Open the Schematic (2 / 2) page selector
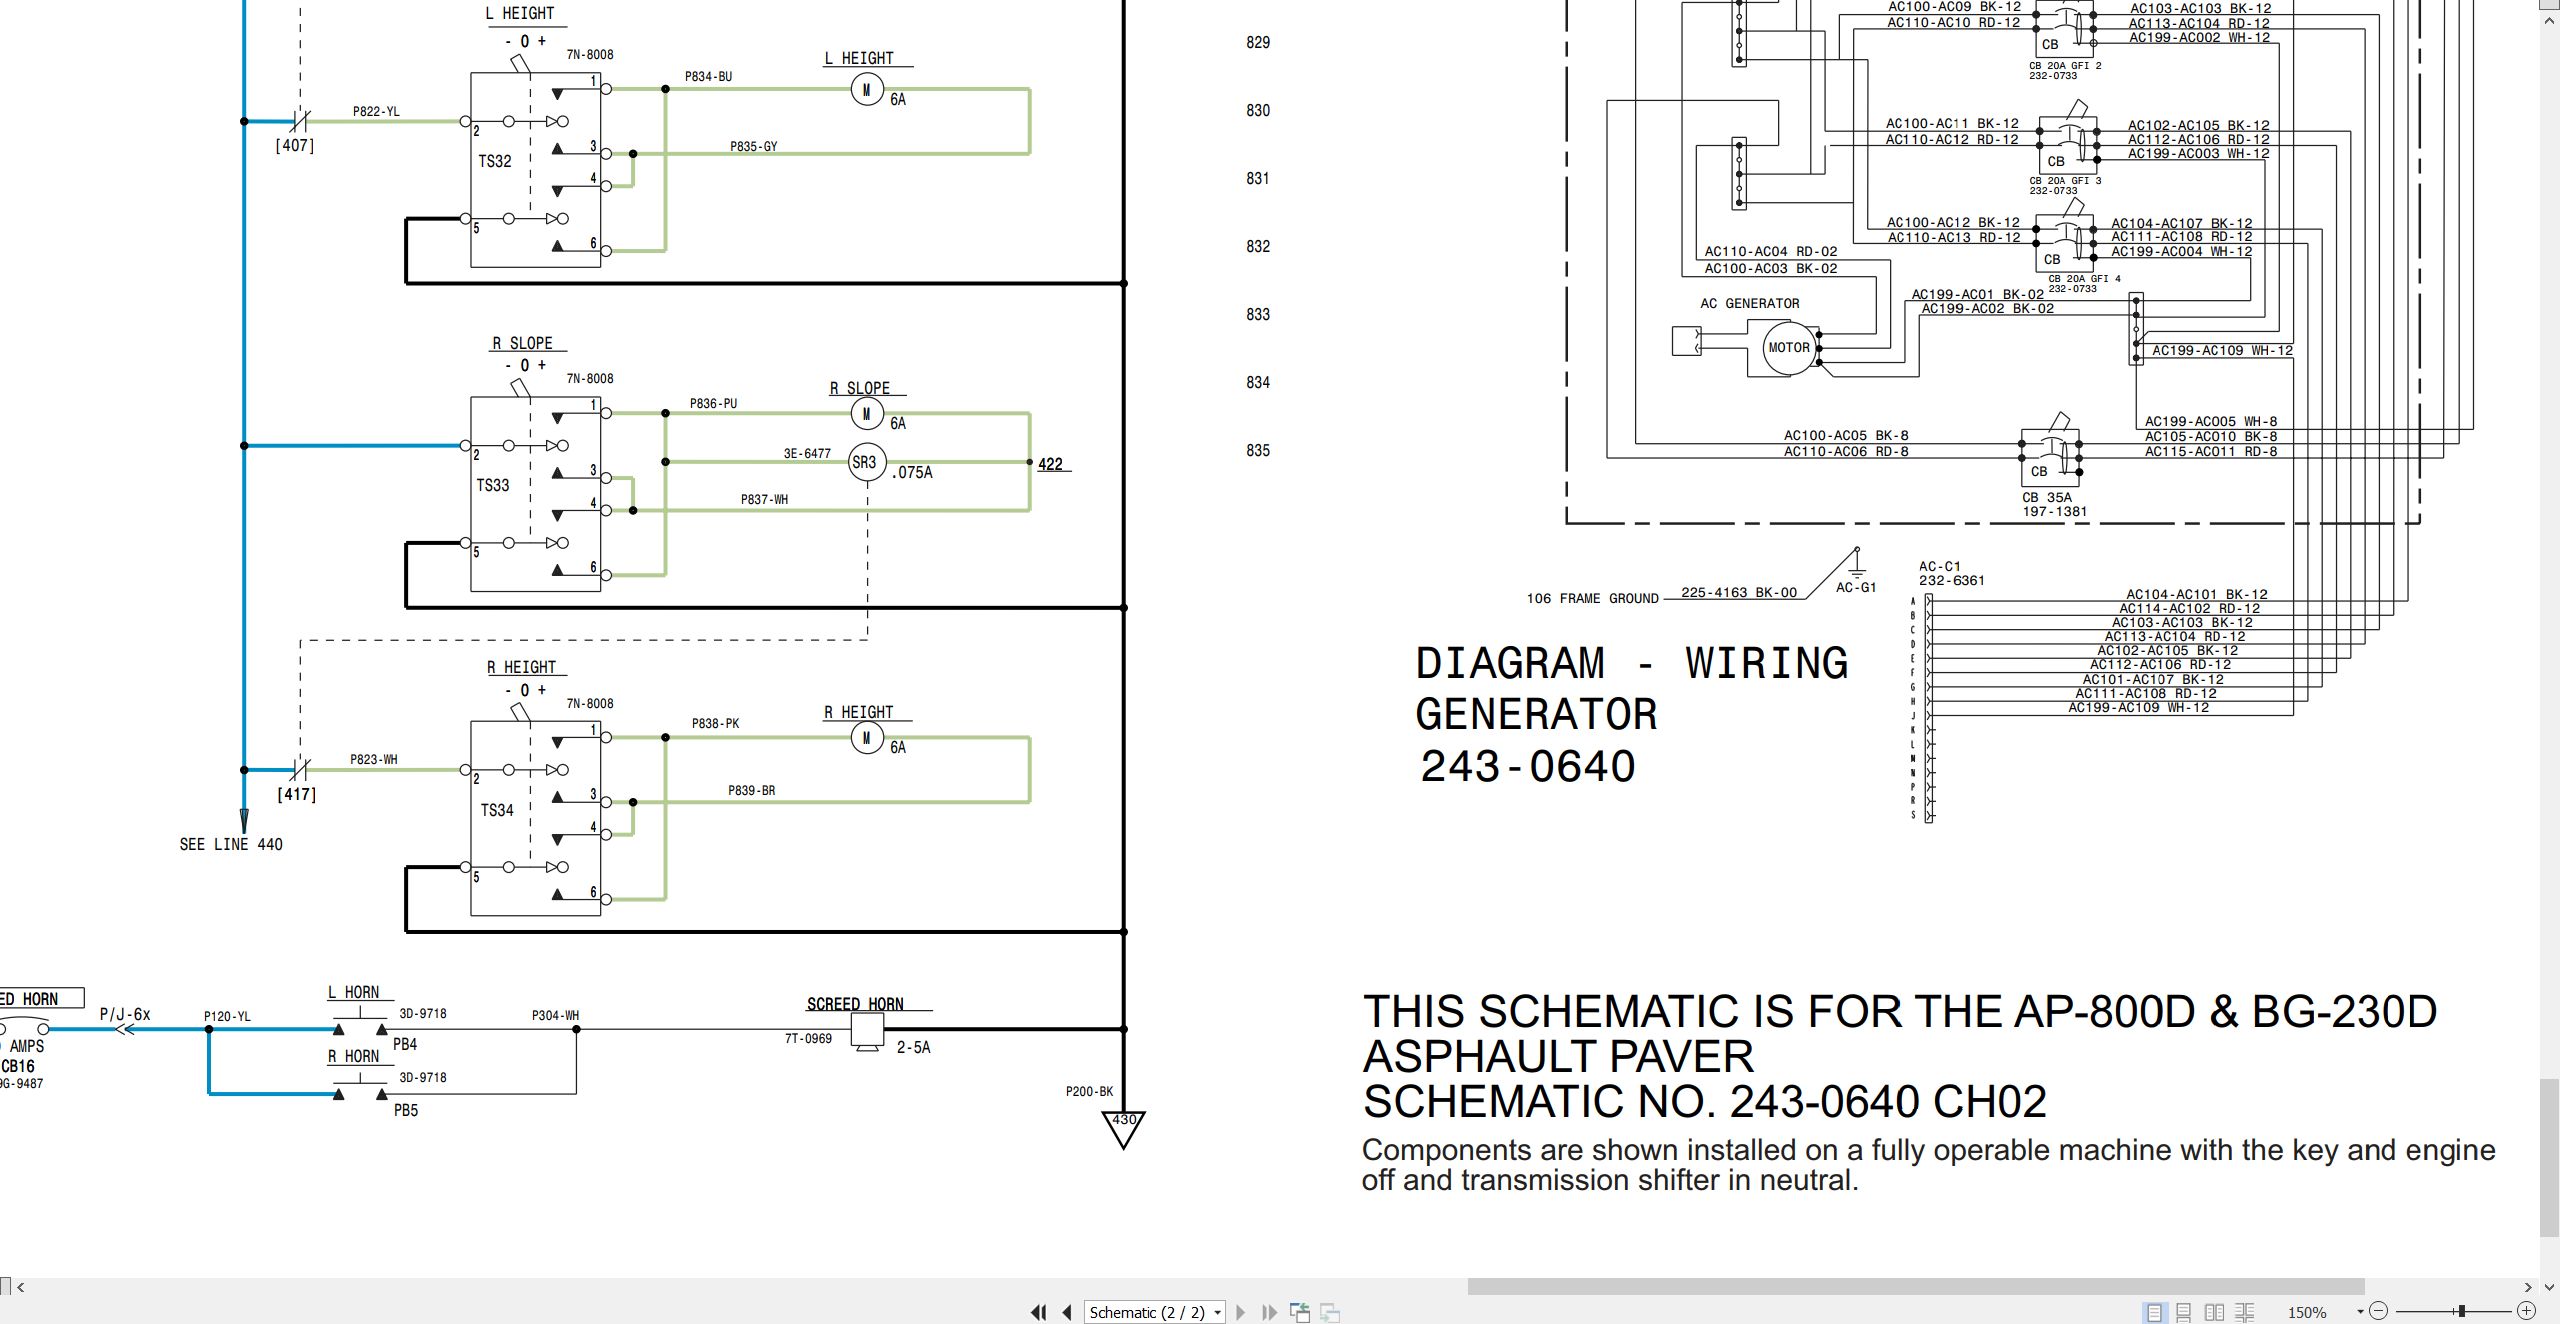The height and width of the screenshot is (1324, 2560). [1155, 1312]
